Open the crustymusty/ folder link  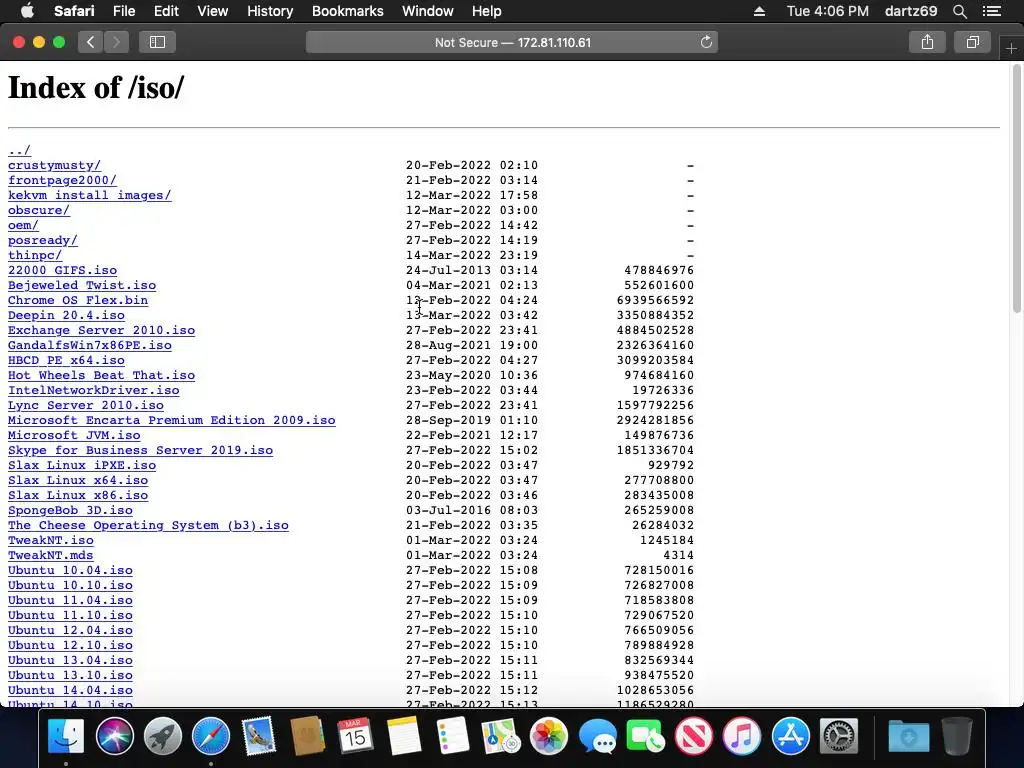click(54, 165)
